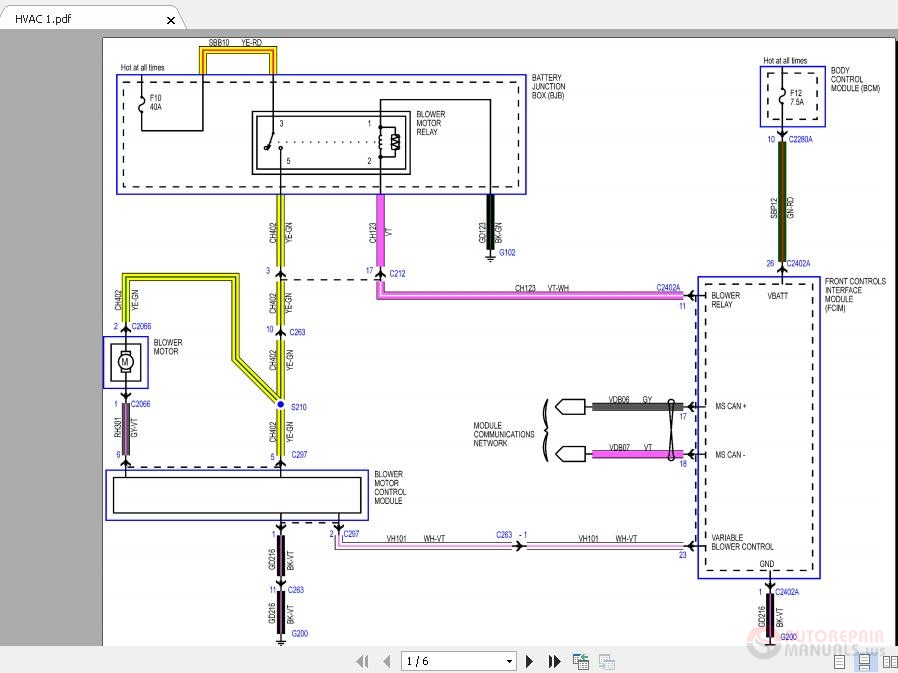Jump to the first page
This screenshot has height=673, width=898.
pos(363,661)
